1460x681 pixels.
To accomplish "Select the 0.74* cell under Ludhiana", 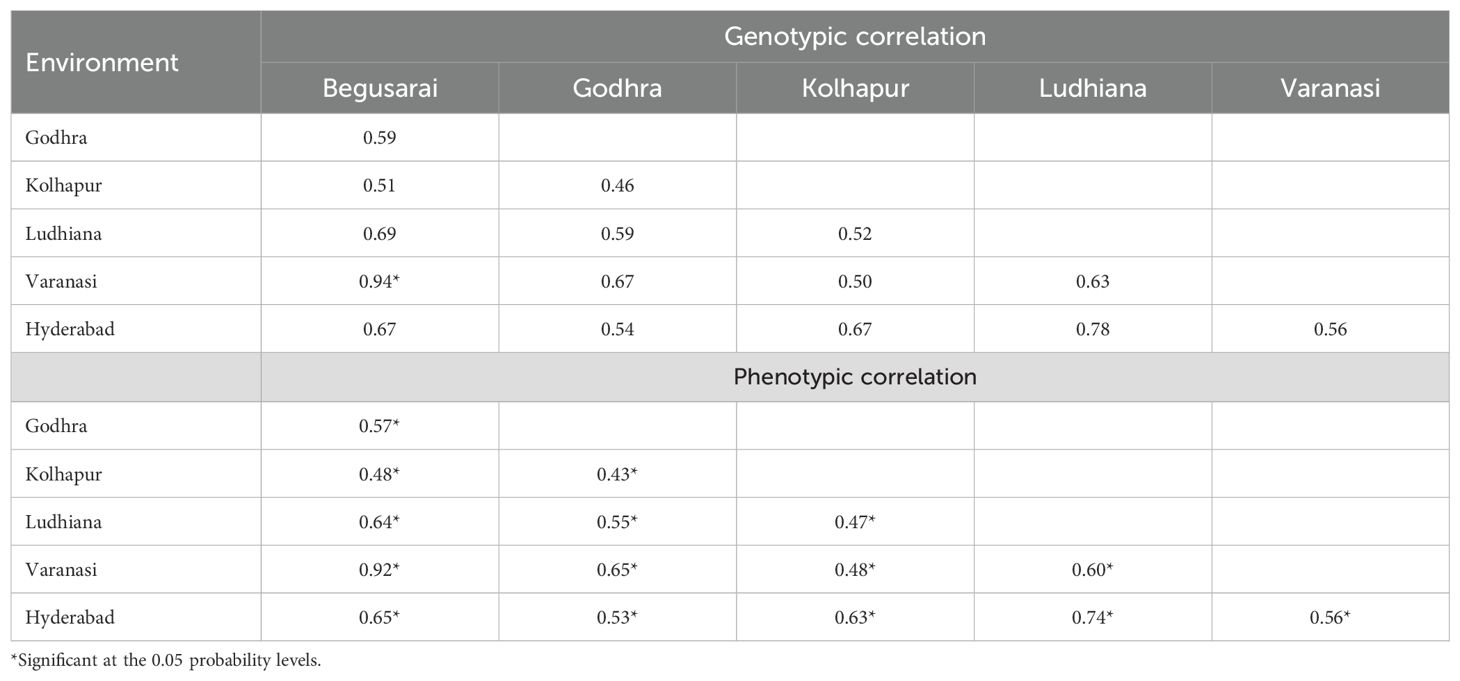I will point(1092,618).
